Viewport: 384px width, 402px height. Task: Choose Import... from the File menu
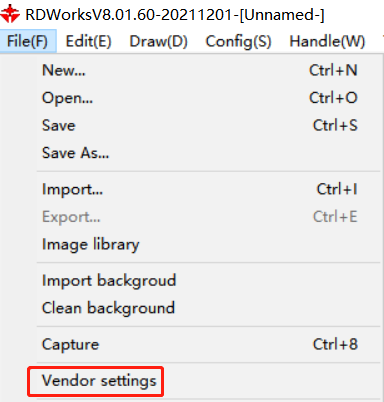pyautogui.click(x=208, y=189)
